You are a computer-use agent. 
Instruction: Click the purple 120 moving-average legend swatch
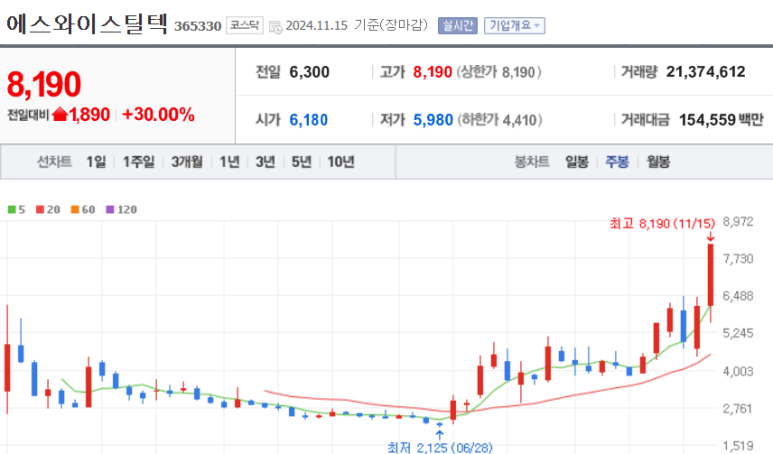click(x=110, y=210)
